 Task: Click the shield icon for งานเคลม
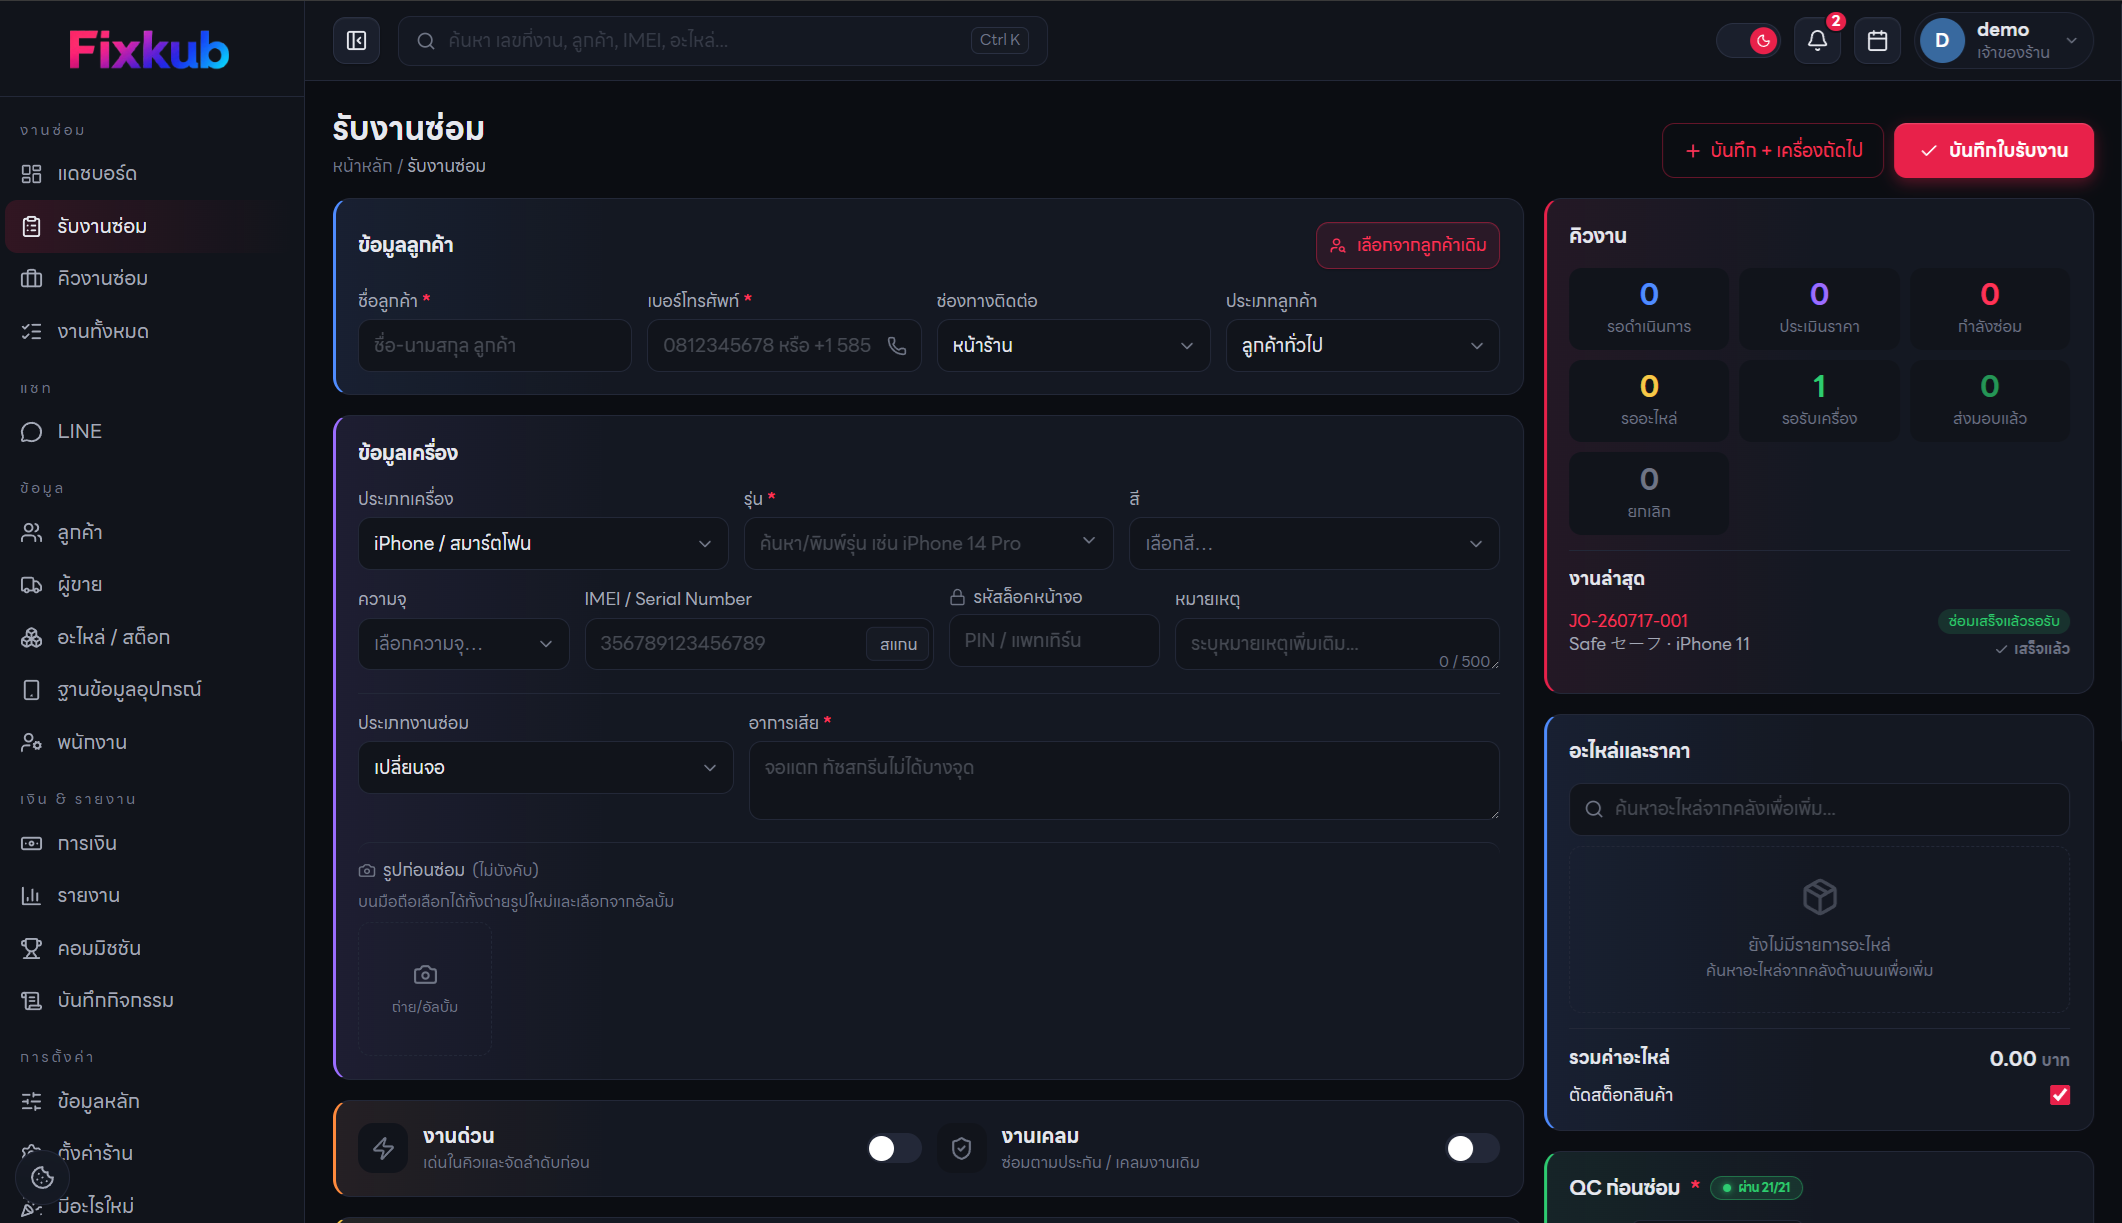point(961,1148)
